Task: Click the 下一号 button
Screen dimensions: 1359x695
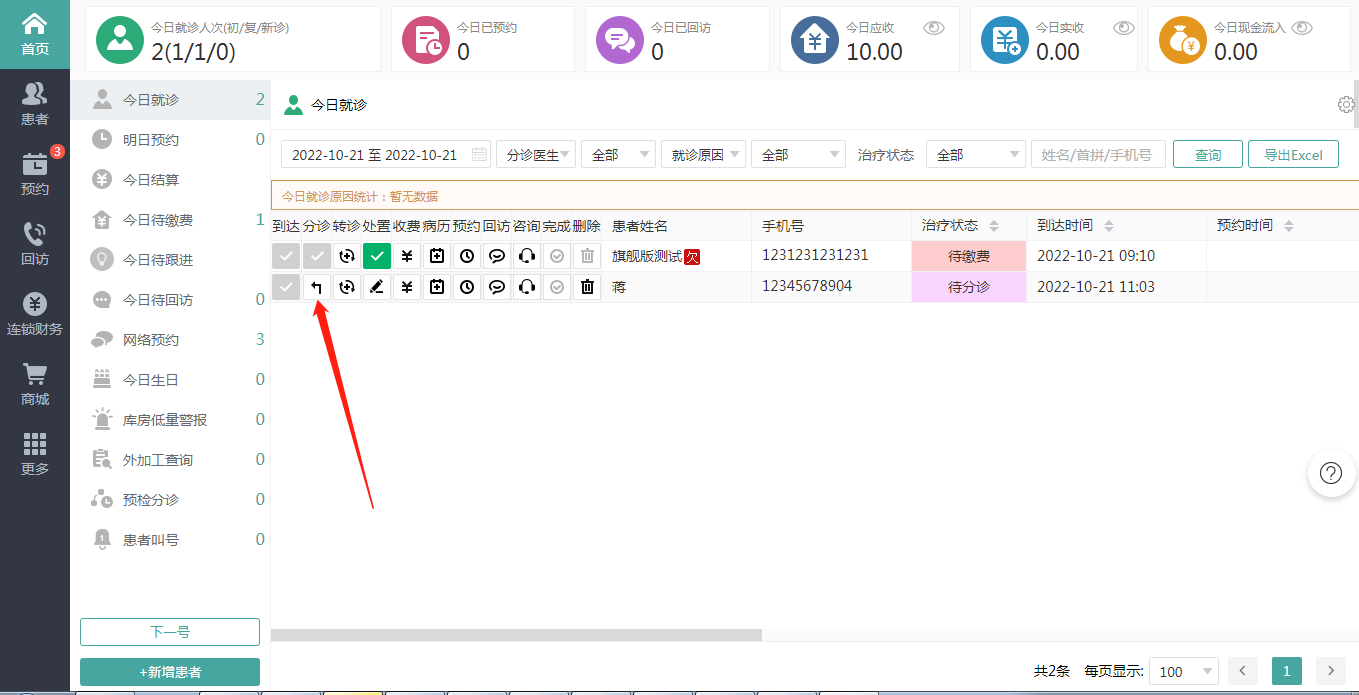Action: pos(170,632)
